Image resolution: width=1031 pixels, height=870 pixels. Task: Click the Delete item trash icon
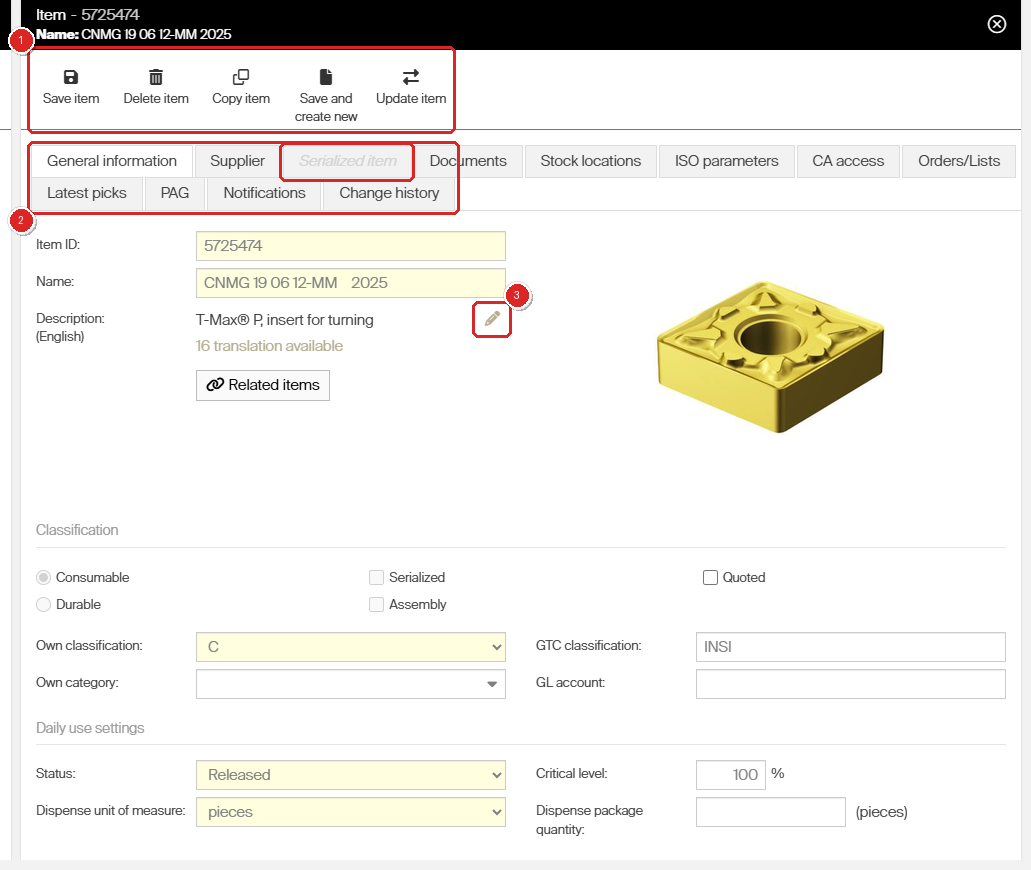156,77
